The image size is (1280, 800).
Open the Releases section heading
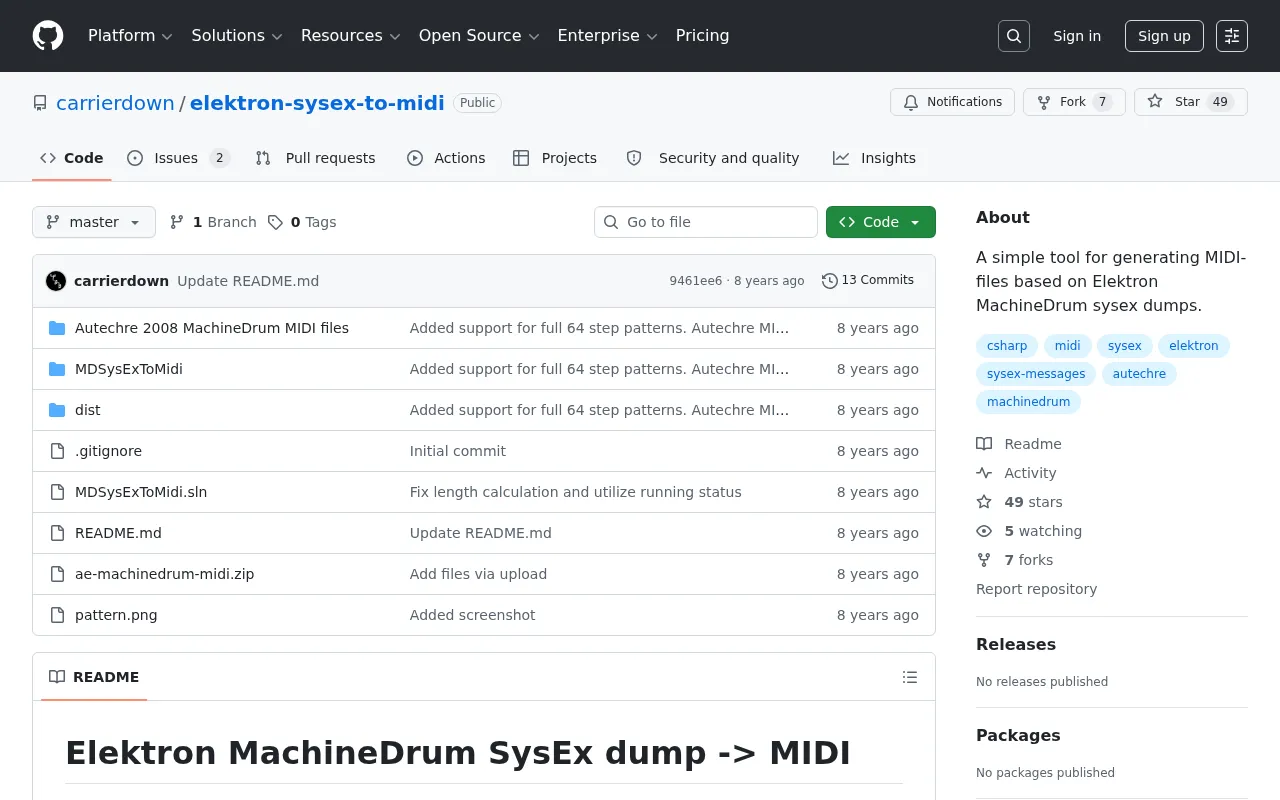pyautogui.click(x=1016, y=645)
